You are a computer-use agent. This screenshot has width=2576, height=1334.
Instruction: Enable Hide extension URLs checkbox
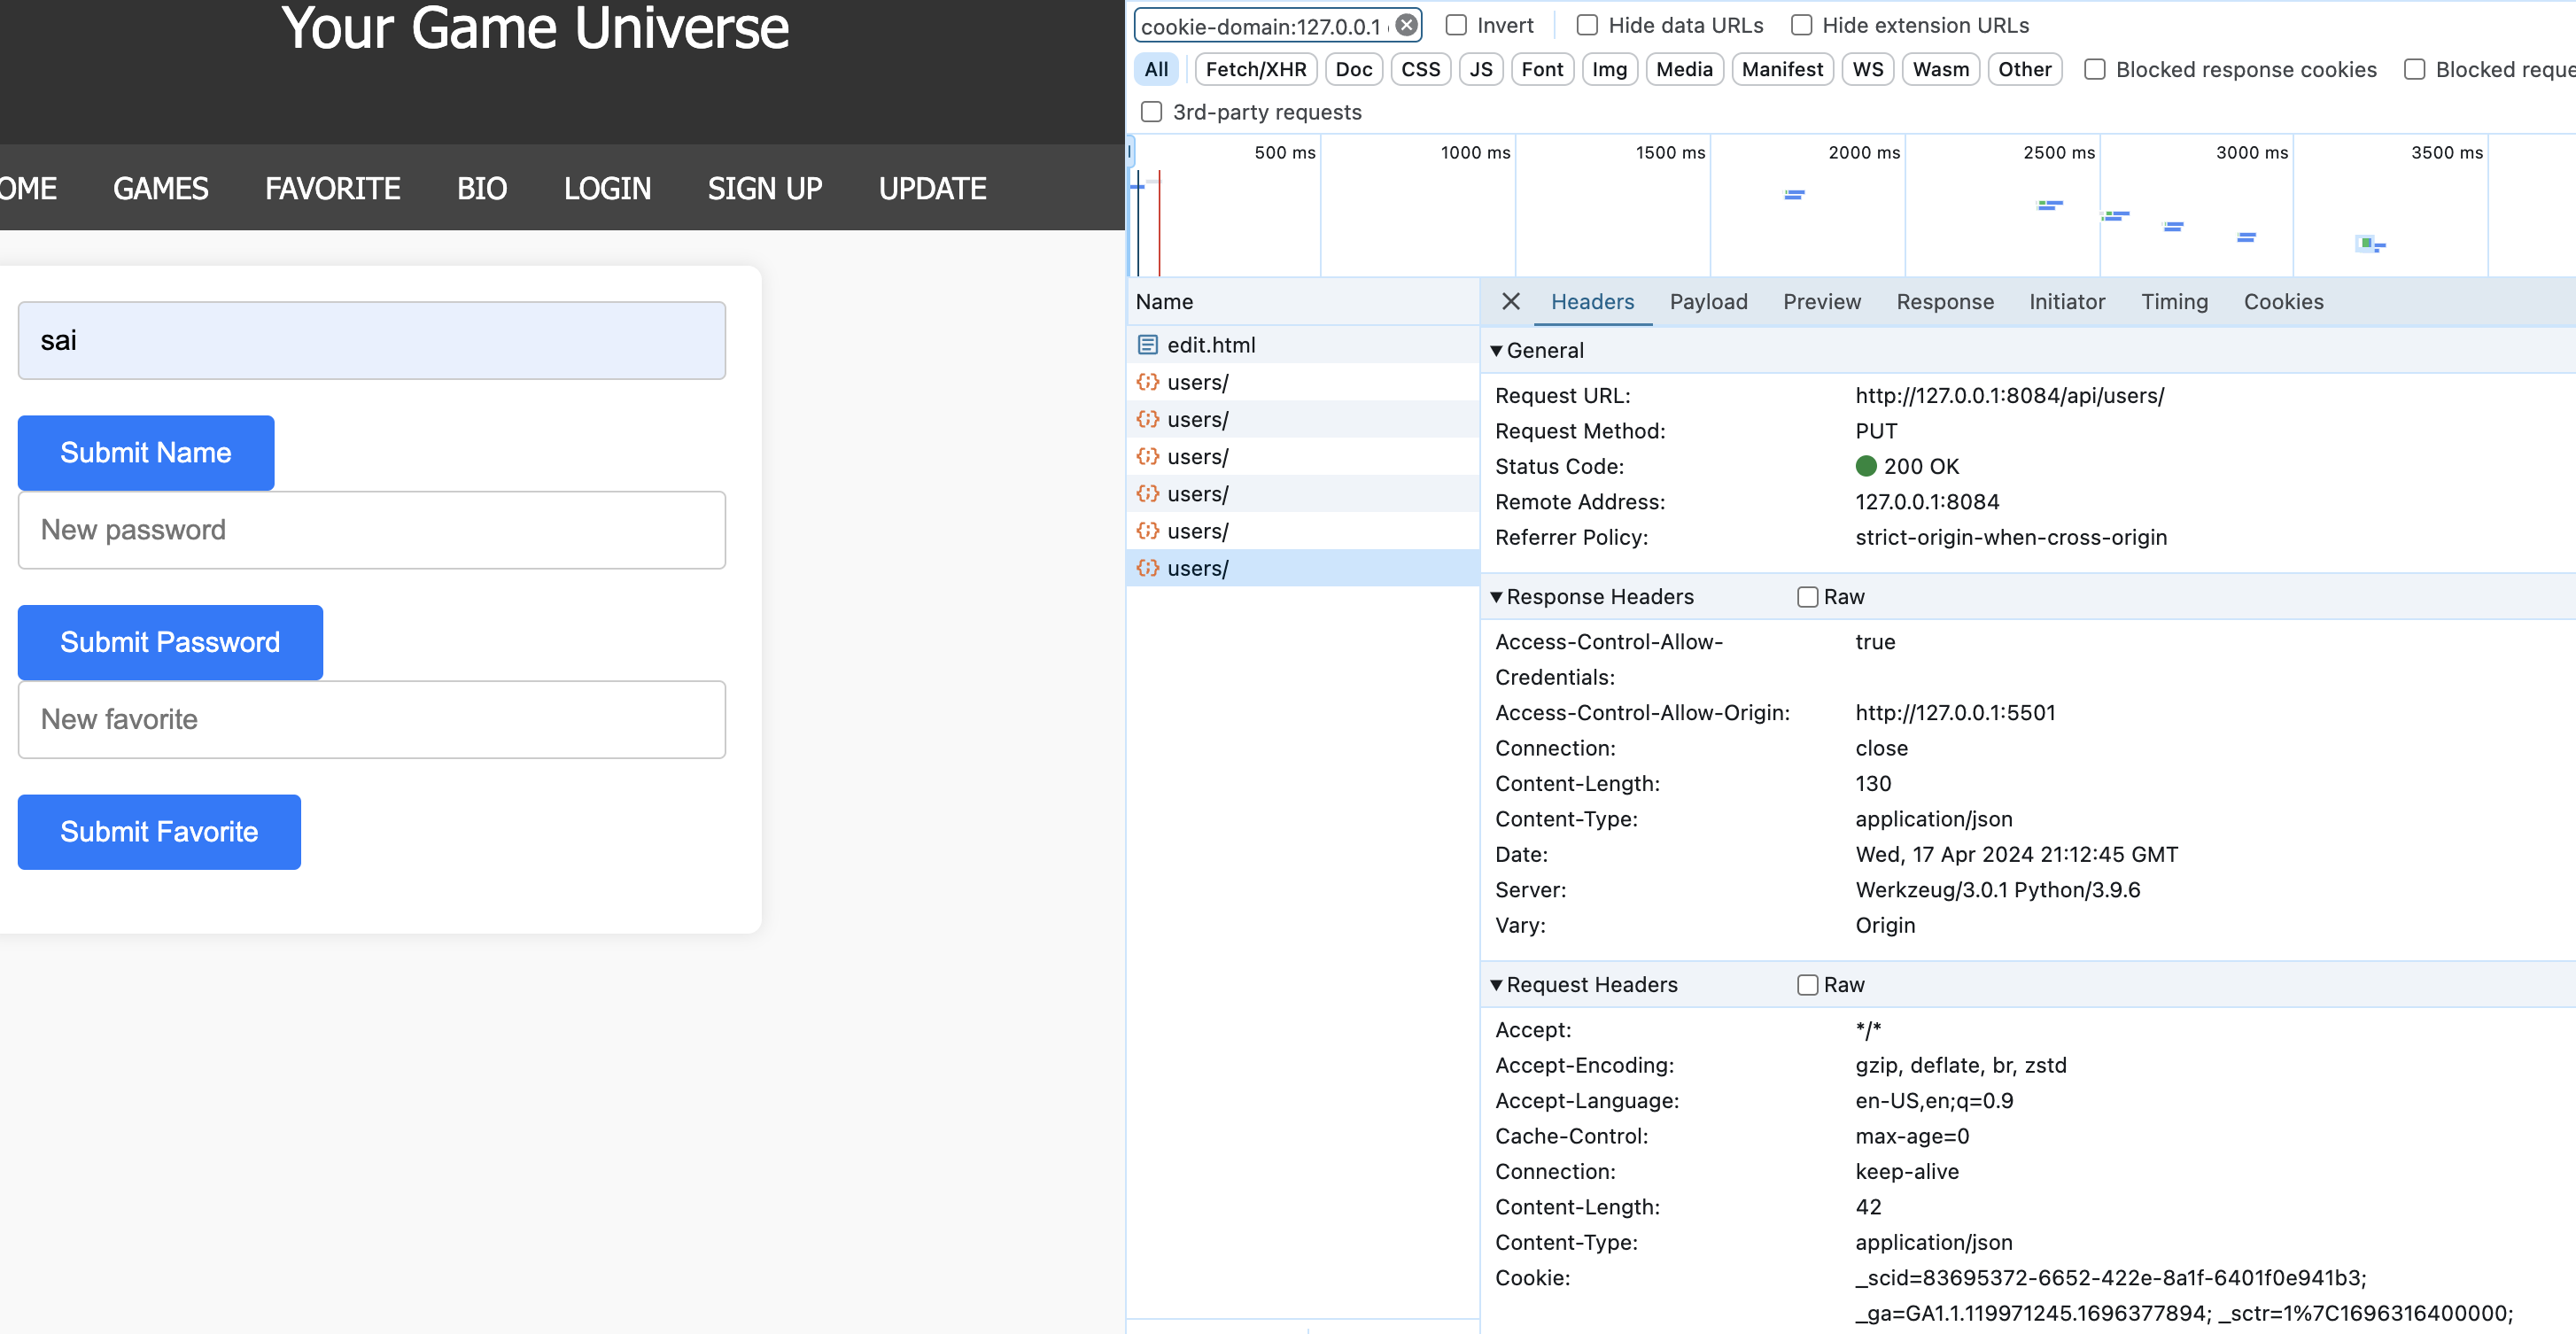(x=1801, y=25)
